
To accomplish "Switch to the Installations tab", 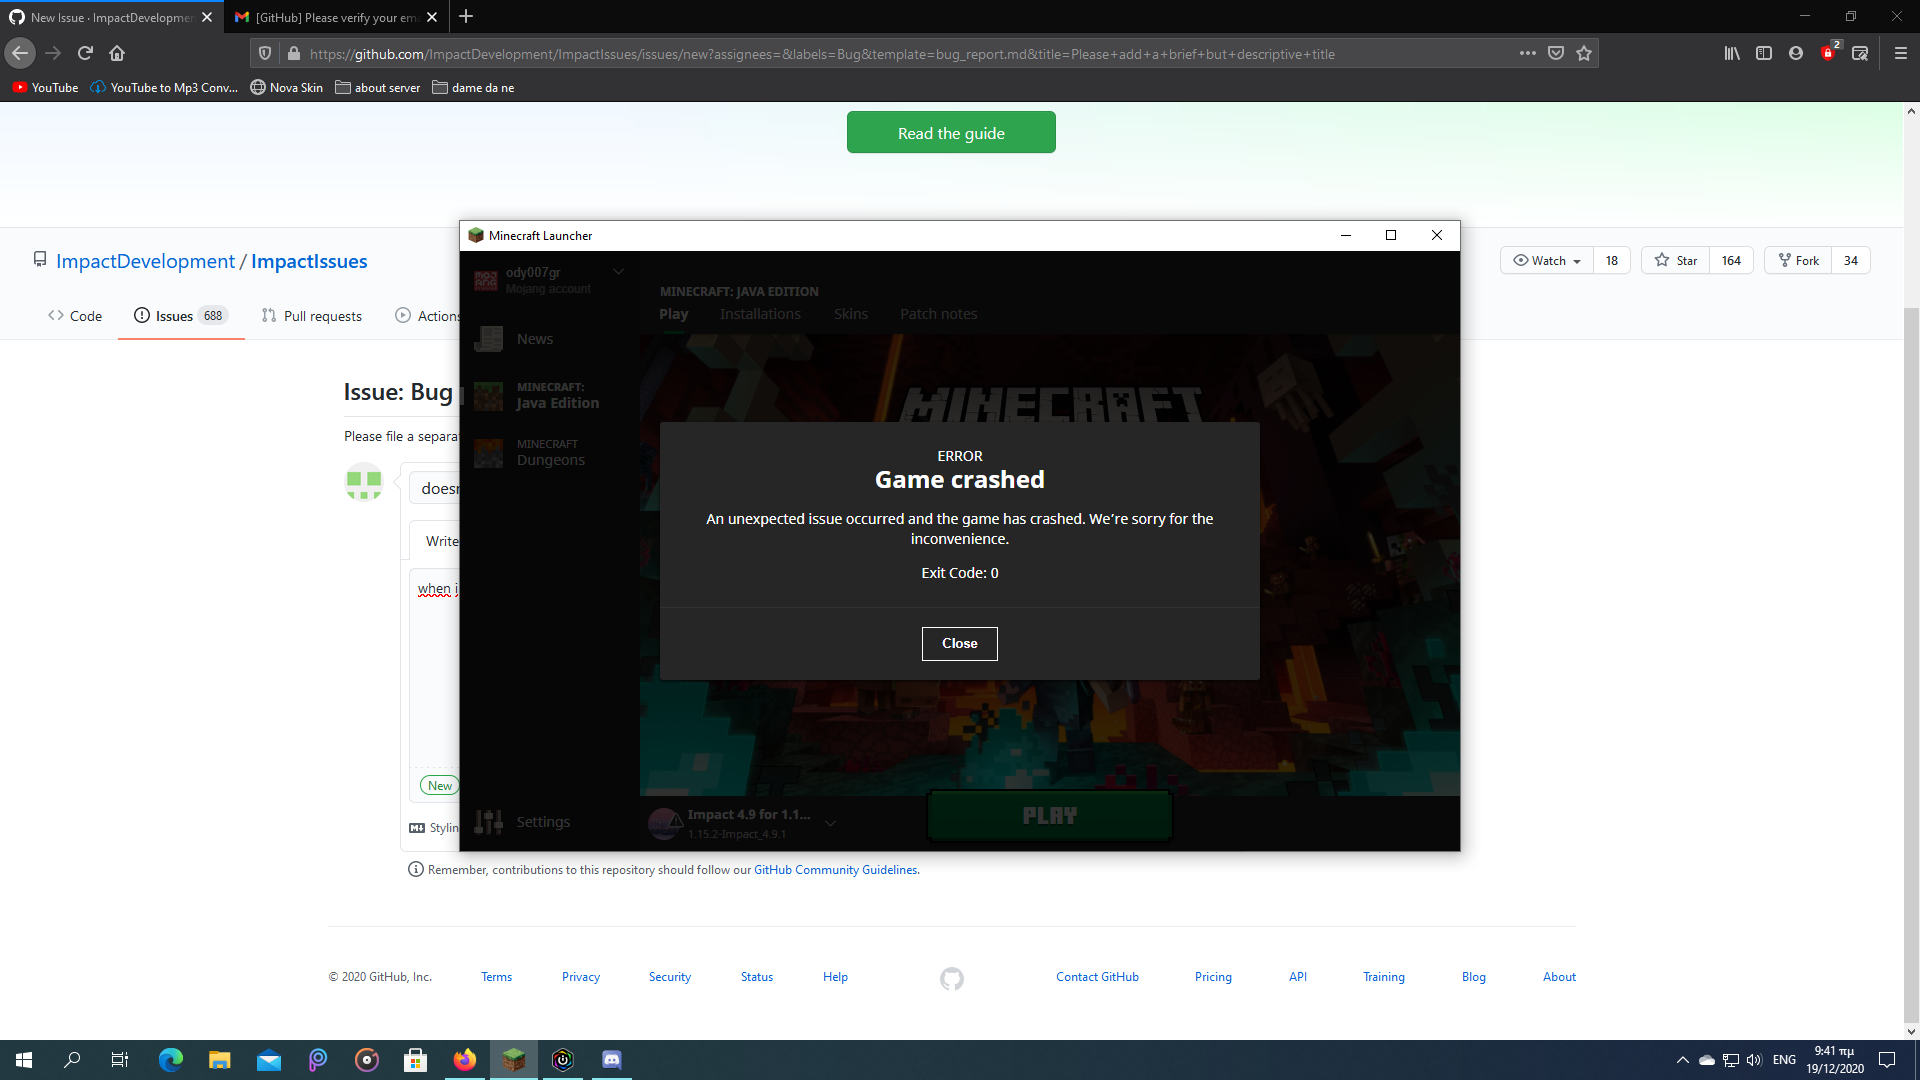I will pyautogui.click(x=760, y=313).
